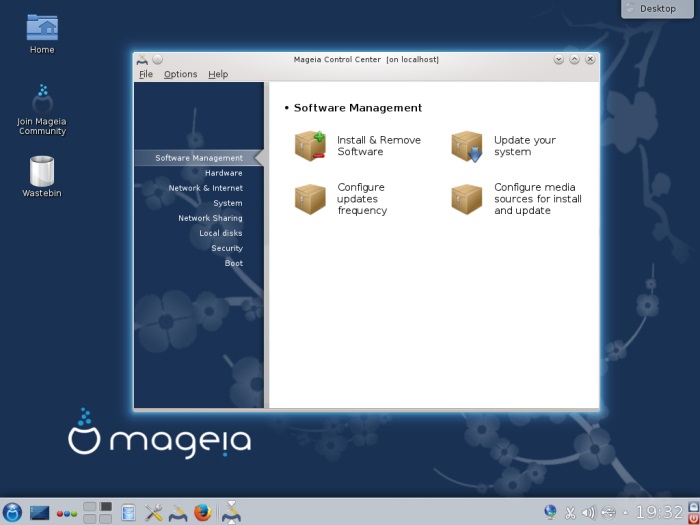This screenshot has width=700, height=525.
Task: Open the Mageia application launcher menu
Action: click(12, 512)
